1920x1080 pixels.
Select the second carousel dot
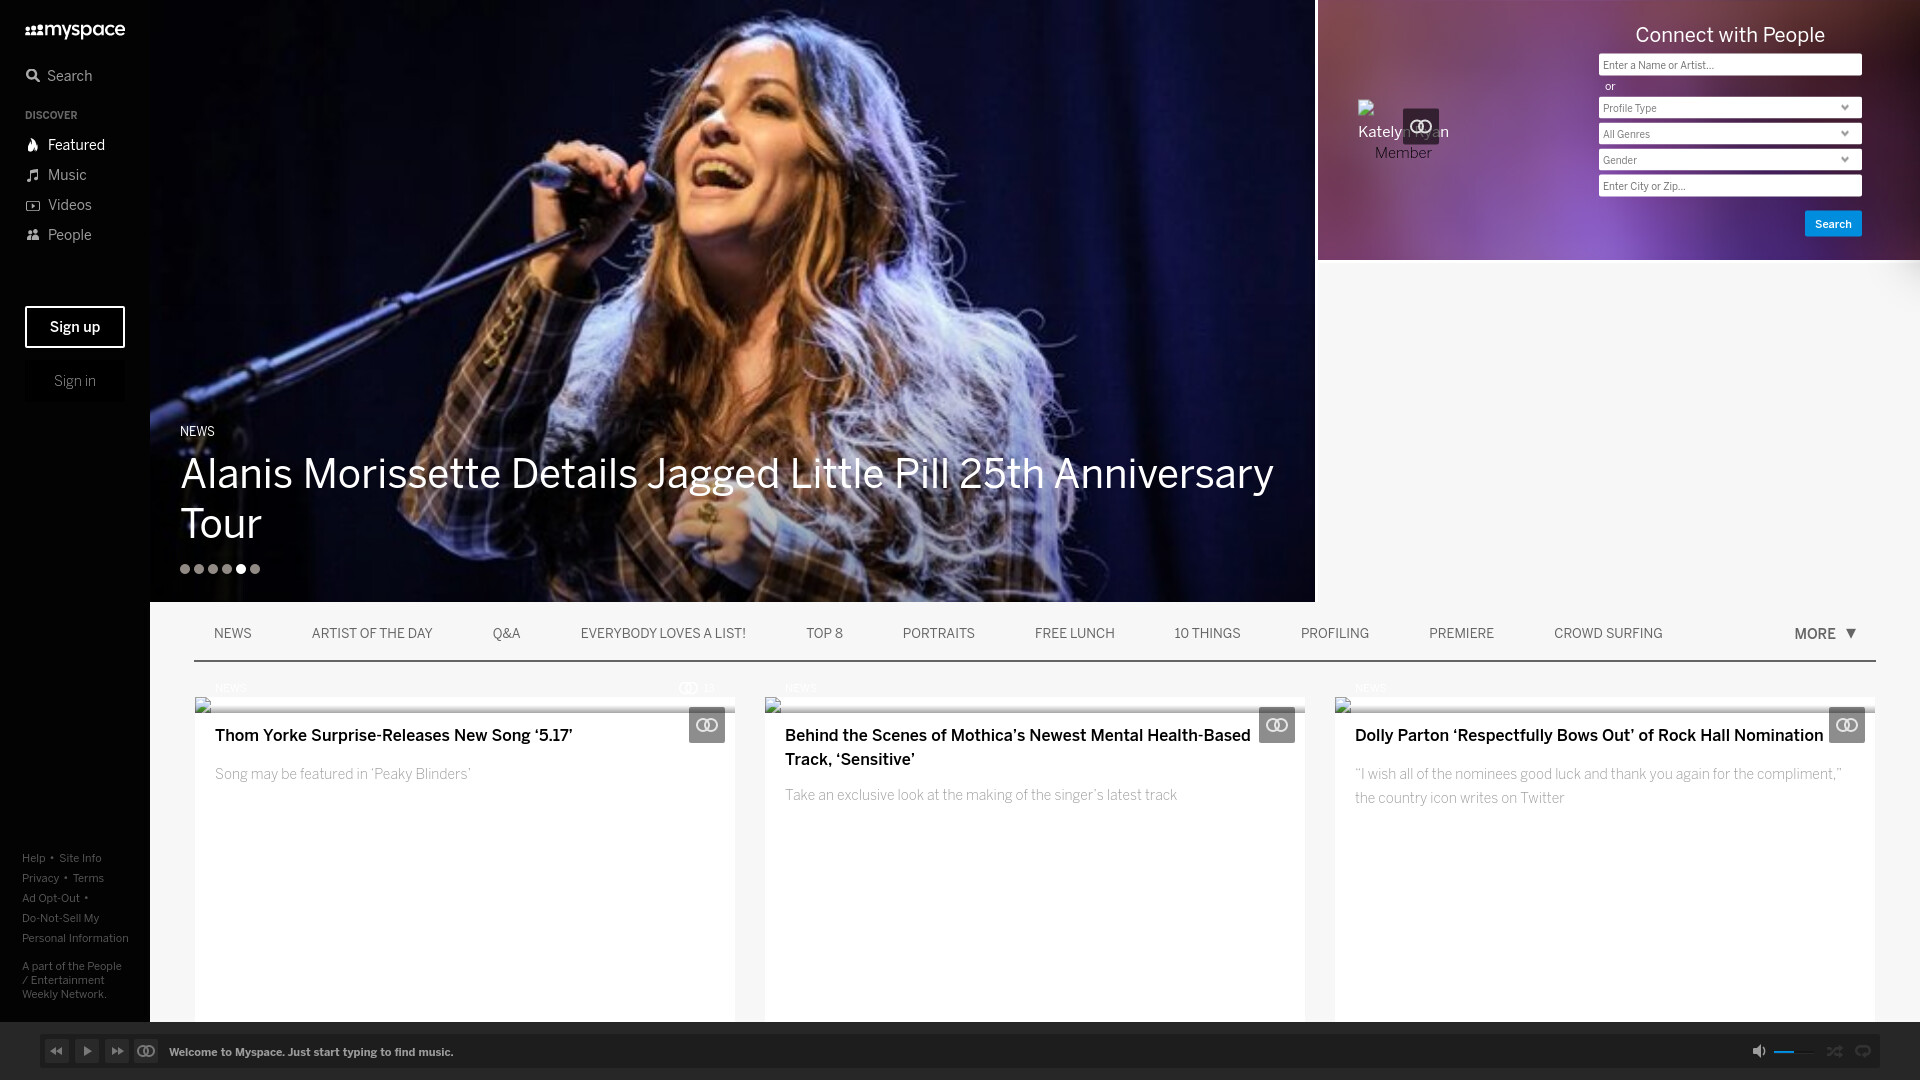pos(199,569)
